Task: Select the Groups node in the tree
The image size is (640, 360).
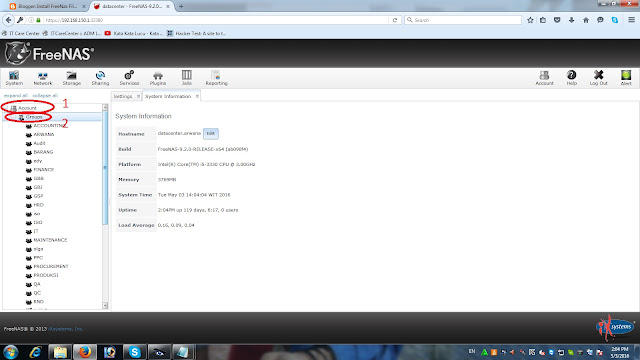Action: pos(34,117)
